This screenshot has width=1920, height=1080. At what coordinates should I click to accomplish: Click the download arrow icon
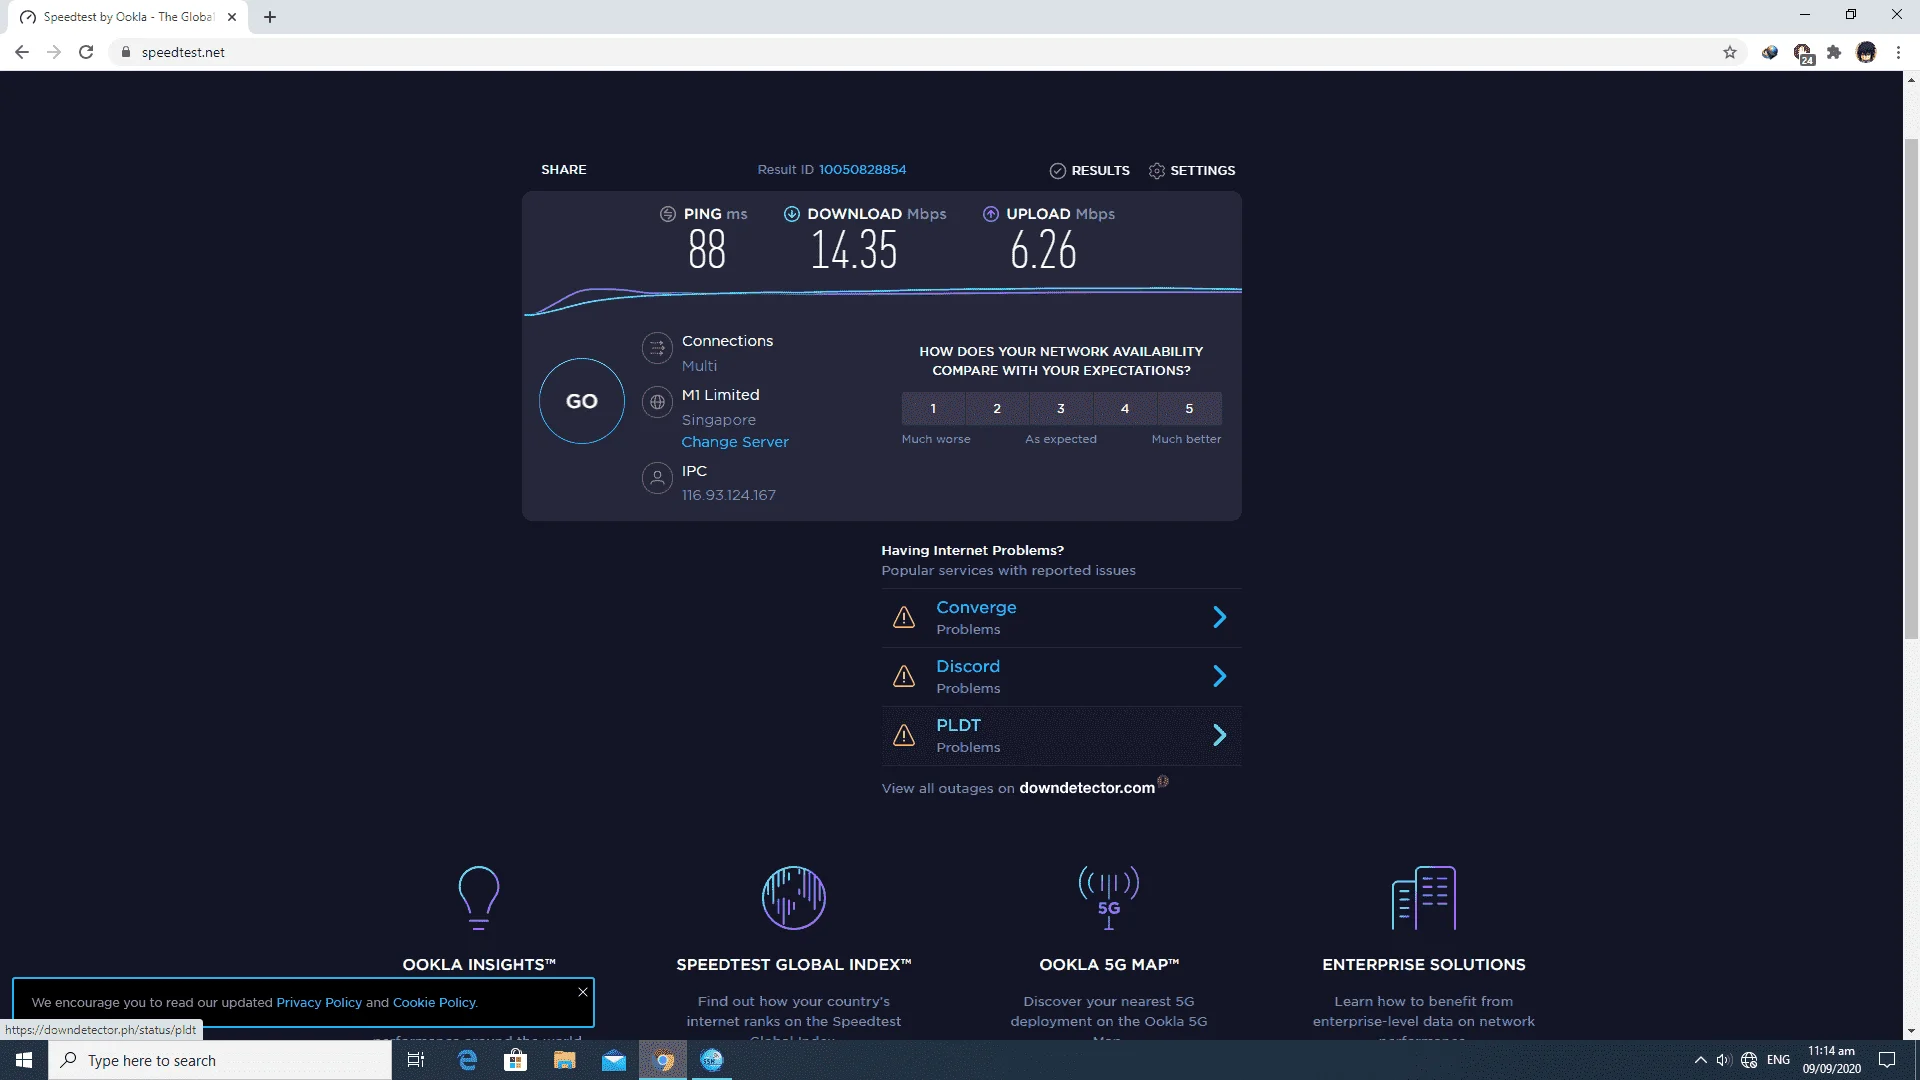pos(792,214)
